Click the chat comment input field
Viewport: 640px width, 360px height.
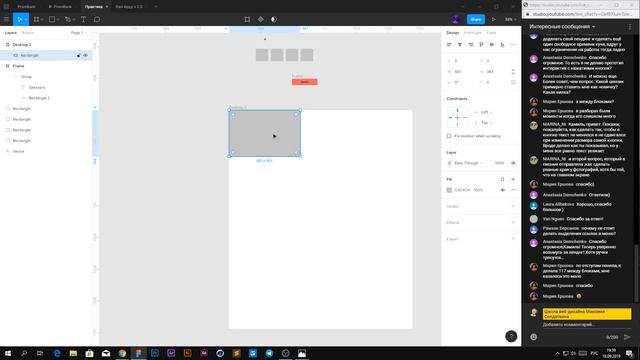pos(586,324)
